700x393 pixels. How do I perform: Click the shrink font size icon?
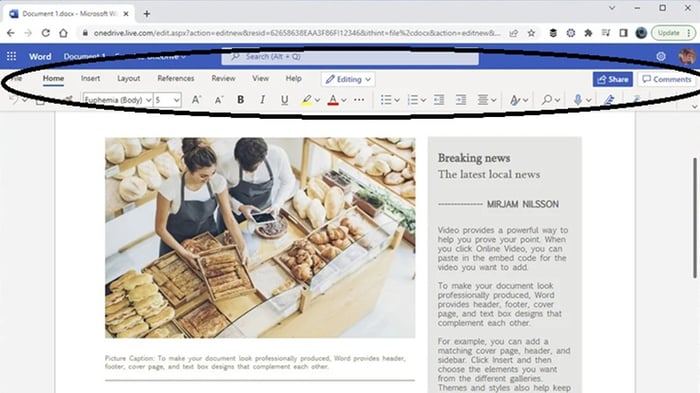pos(218,100)
